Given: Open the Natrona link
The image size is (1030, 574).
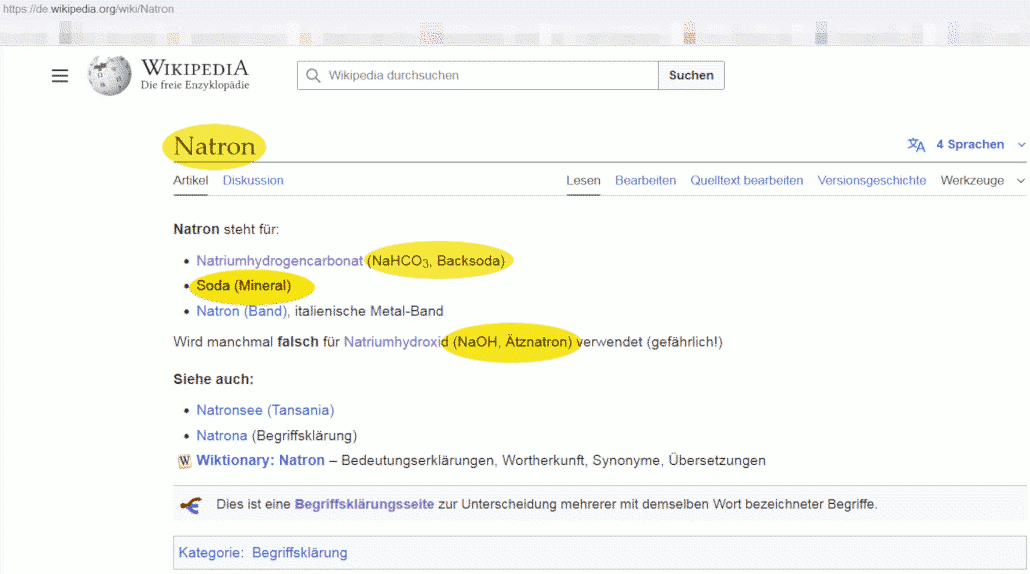Looking at the screenshot, I should [222, 436].
